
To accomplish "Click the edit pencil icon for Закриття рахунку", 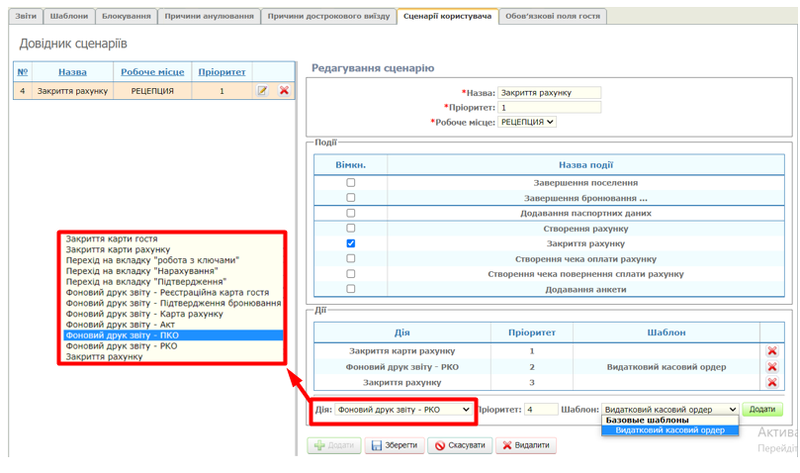I will coord(262,91).
